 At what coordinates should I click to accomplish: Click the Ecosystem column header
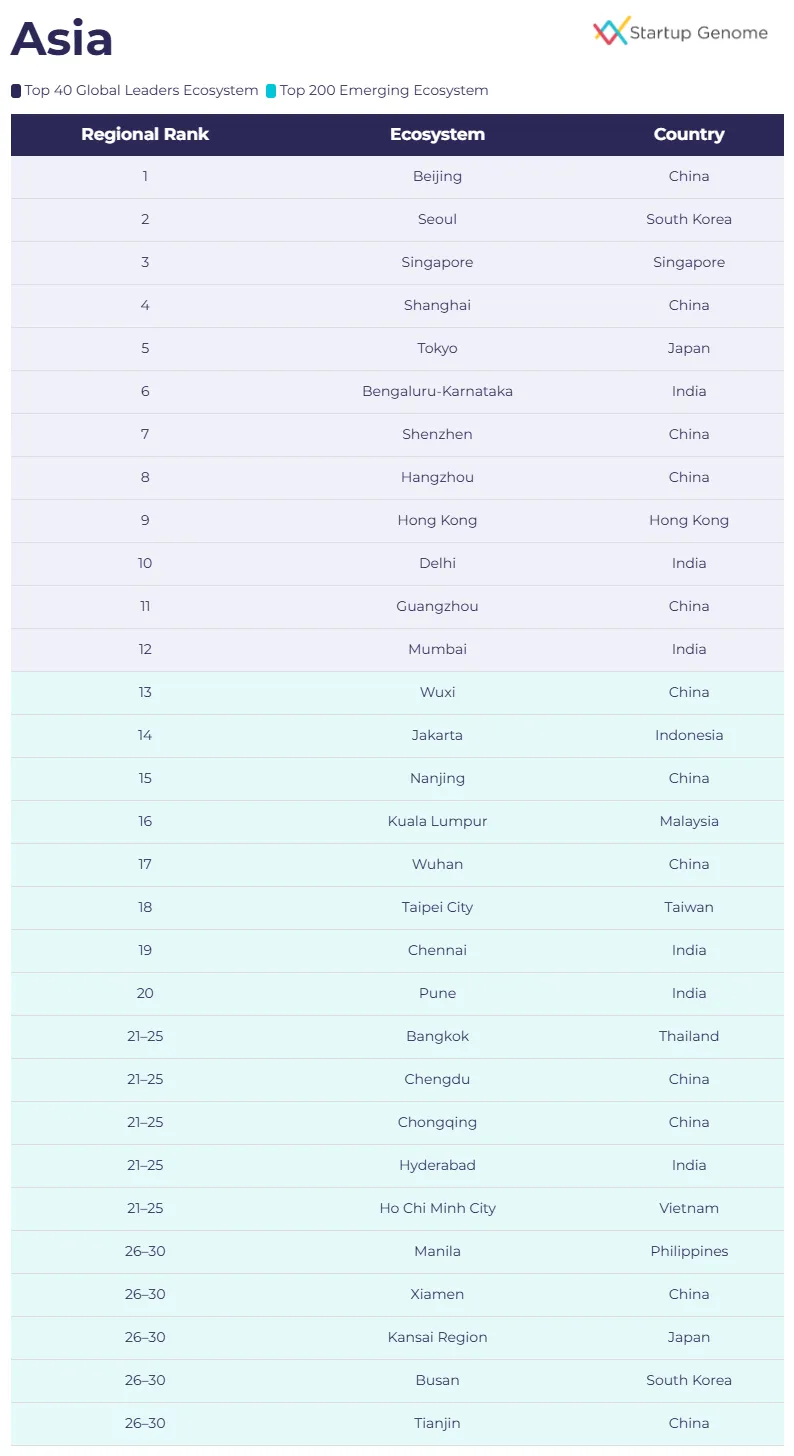pyautogui.click(x=437, y=135)
